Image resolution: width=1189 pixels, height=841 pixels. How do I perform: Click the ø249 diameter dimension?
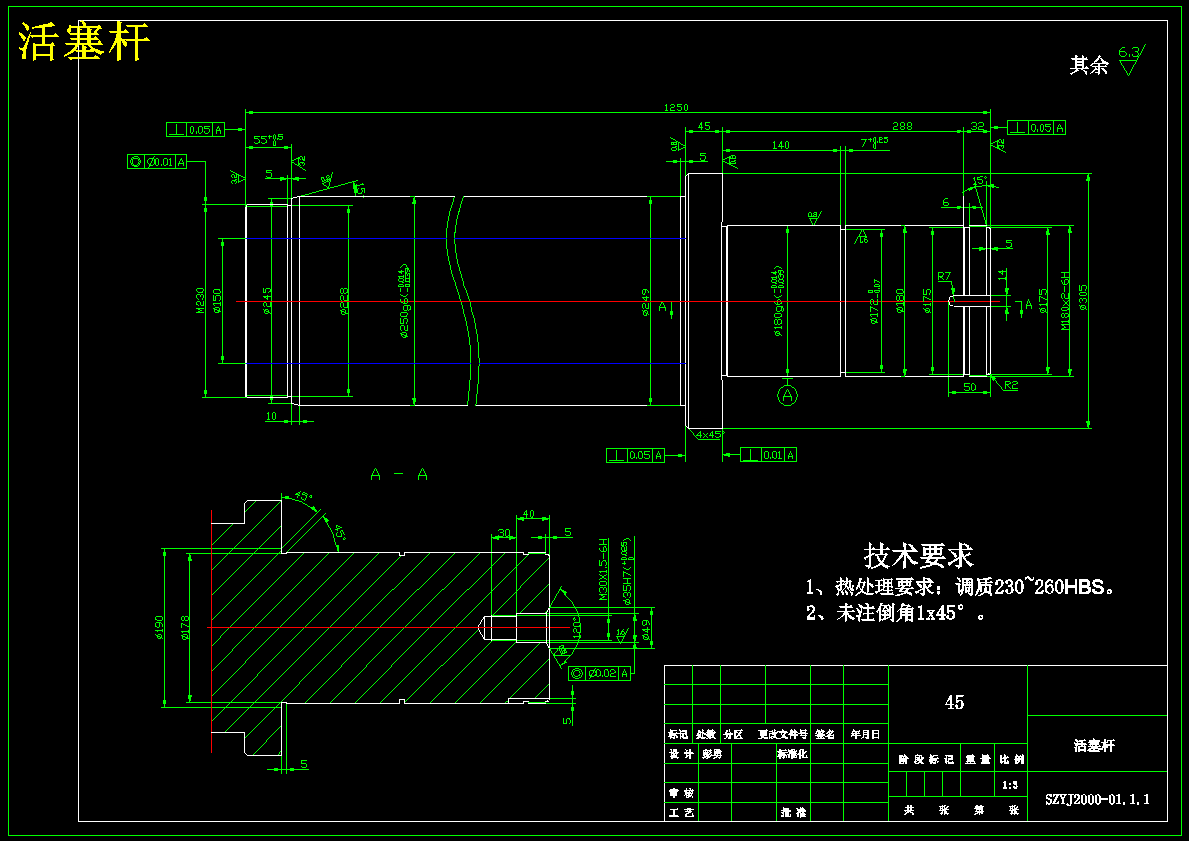point(646,302)
